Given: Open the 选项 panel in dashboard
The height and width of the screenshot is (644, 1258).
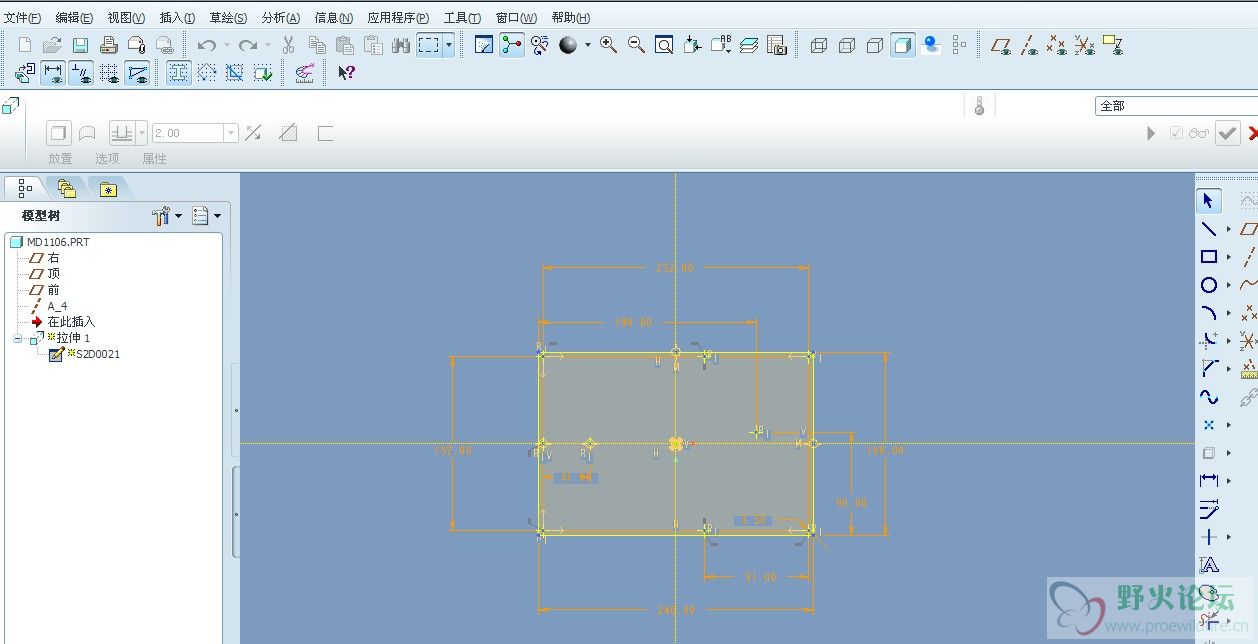Looking at the screenshot, I should [x=107, y=158].
